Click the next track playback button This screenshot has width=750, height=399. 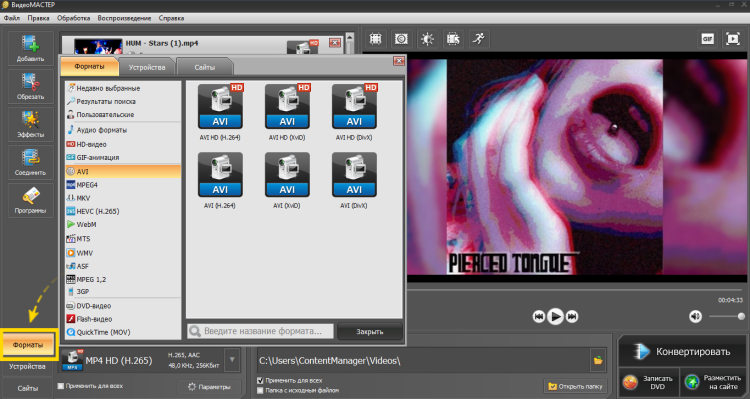pos(572,317)
